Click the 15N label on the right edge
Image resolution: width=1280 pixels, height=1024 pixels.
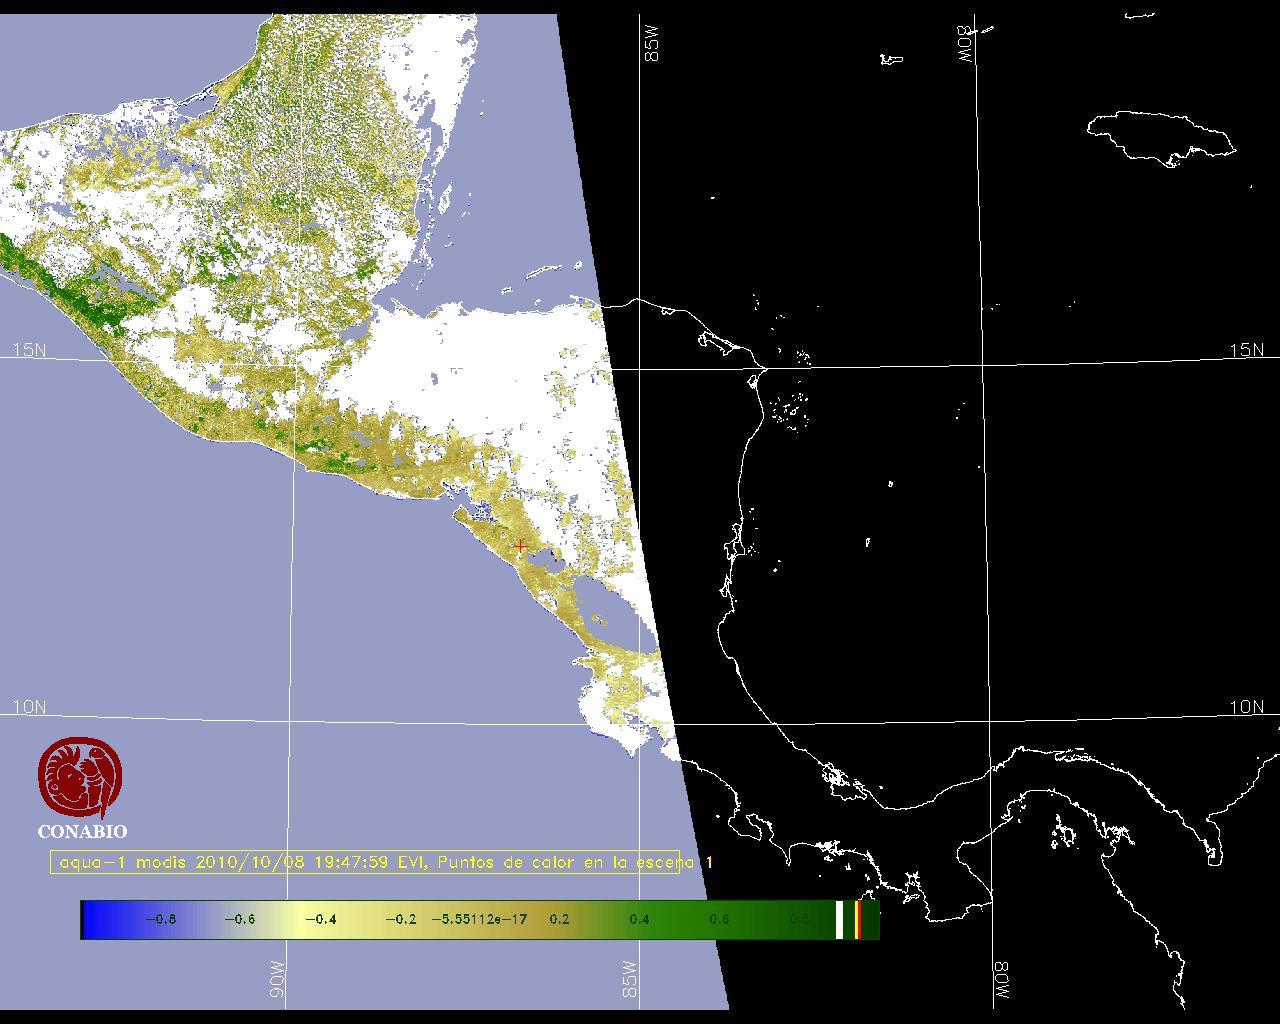click(1246, 350)
